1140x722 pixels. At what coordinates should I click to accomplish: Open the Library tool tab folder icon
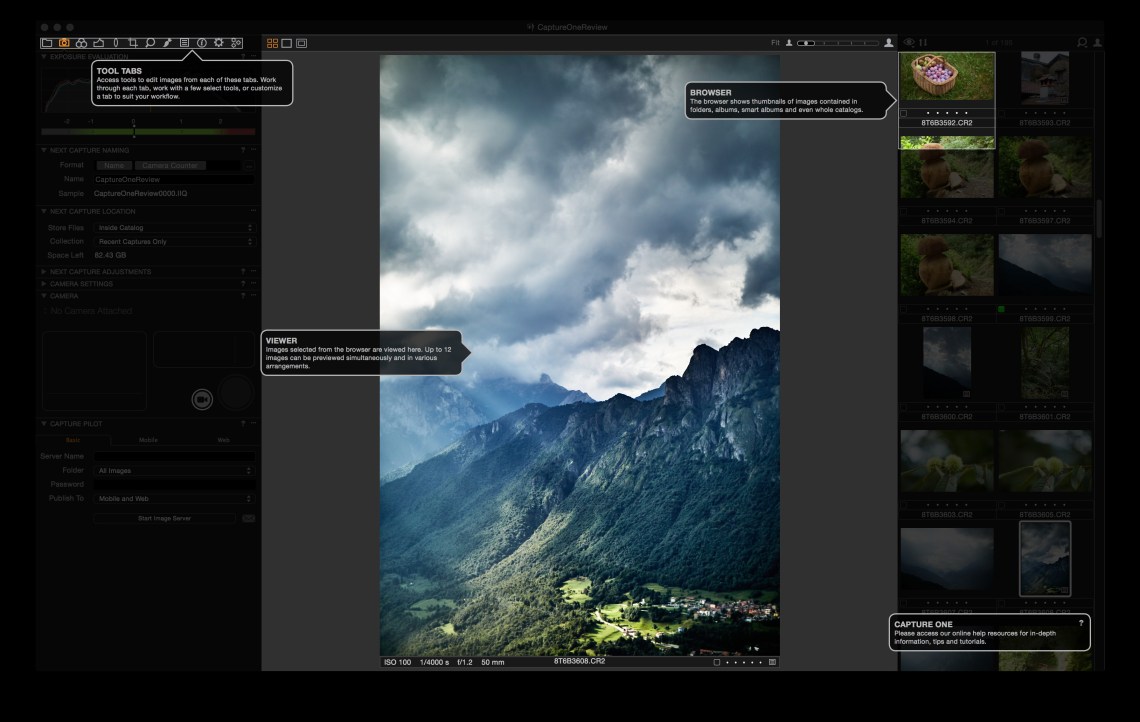tap(47, 43)
